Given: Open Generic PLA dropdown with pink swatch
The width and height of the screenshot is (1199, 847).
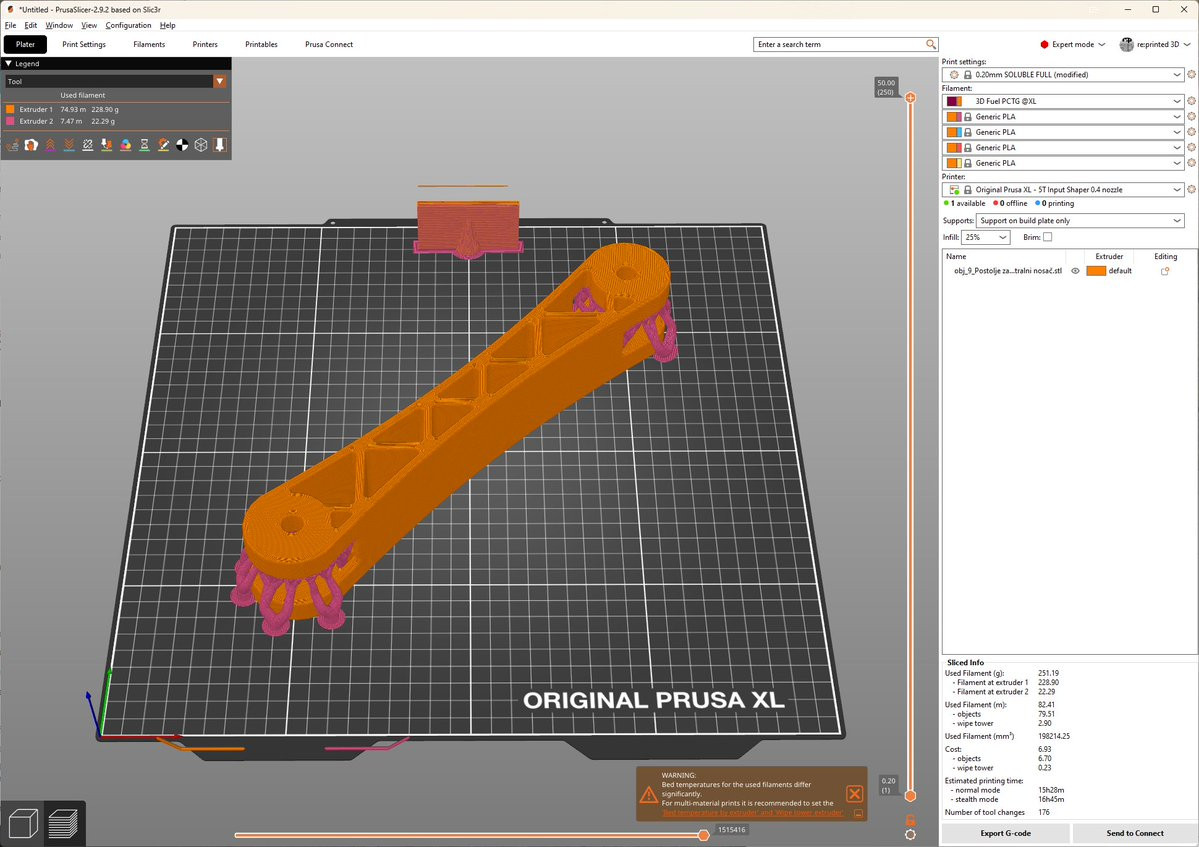Looking at the screenshot, I should point(1064,116).
